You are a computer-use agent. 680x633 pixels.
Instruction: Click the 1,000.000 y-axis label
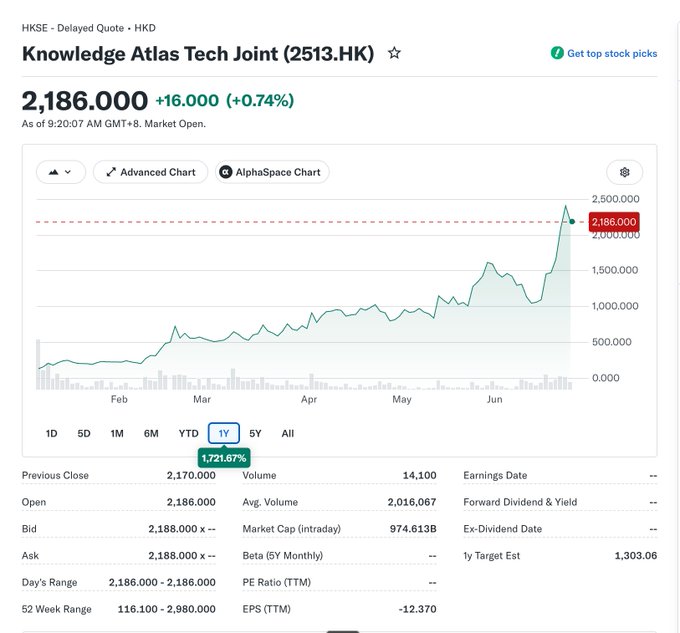[615, 306]
